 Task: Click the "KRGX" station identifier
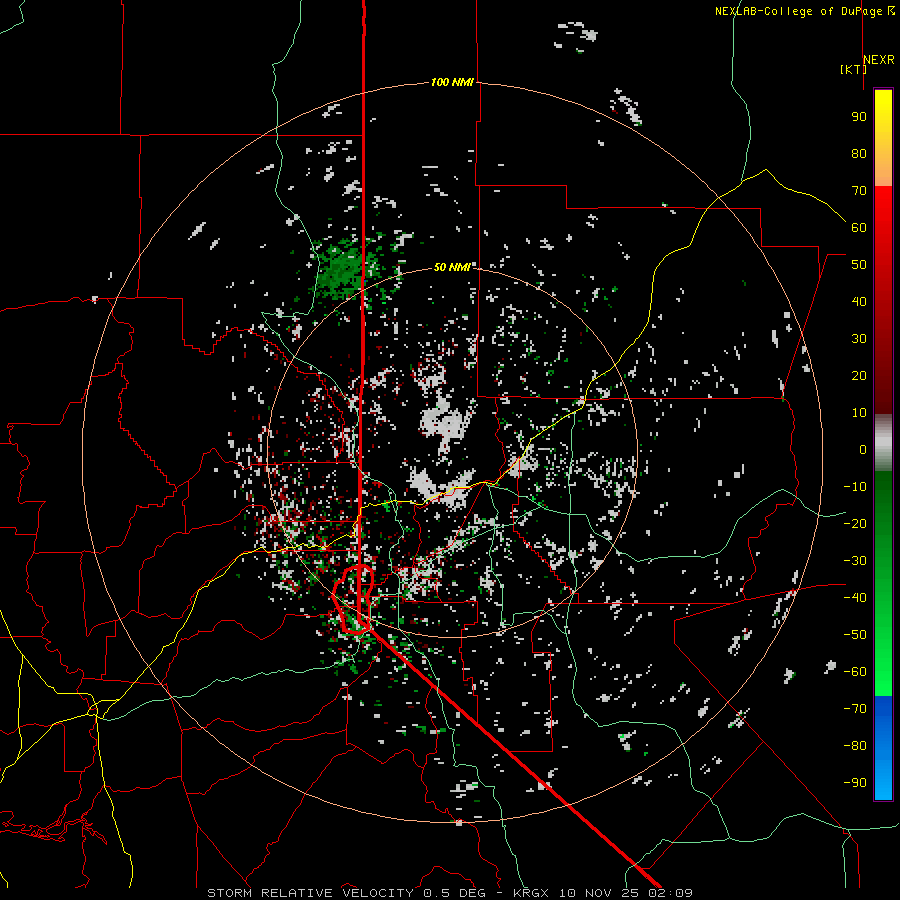(532, 893)
